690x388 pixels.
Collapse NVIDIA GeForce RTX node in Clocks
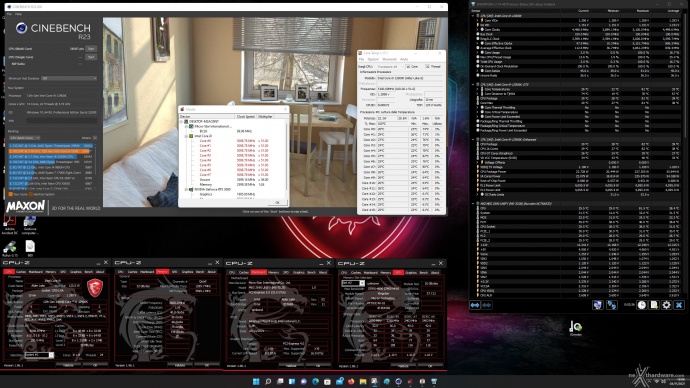(x=186, y=189)
